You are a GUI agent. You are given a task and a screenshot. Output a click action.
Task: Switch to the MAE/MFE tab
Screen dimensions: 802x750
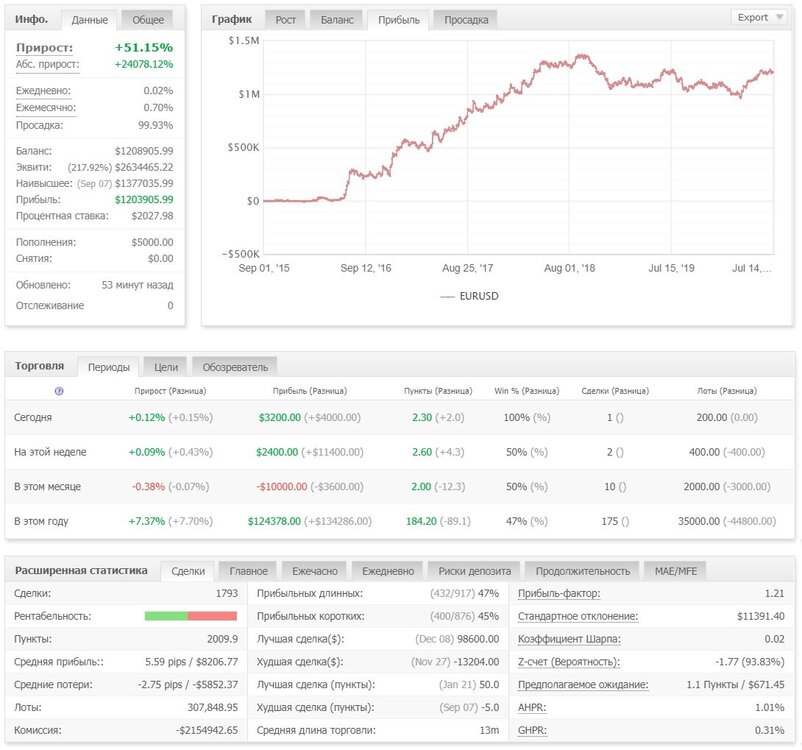(676, 571)
